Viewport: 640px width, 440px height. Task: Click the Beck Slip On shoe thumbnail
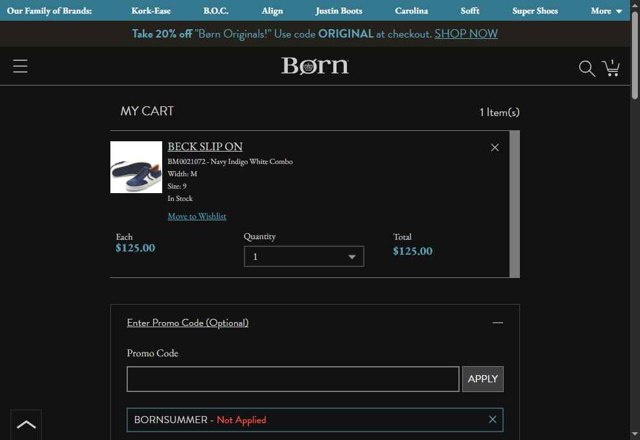pos(136,167)
